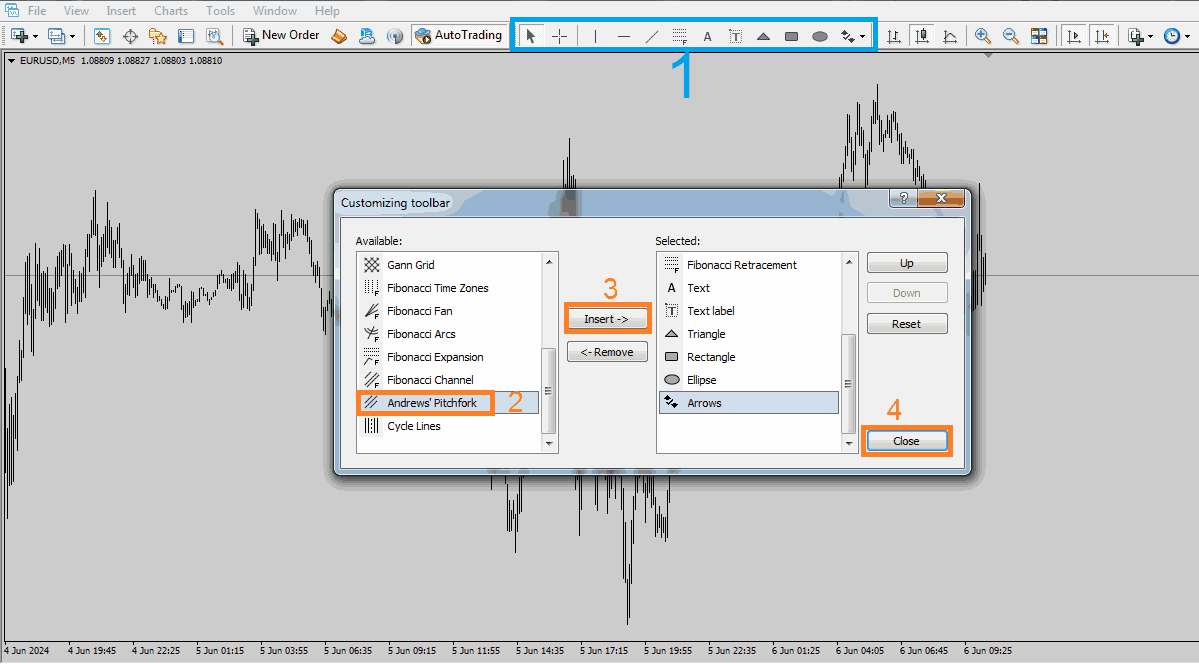Pick the Trendline drawing tool
Viewport: 1199px width, 664px height.
652,36
